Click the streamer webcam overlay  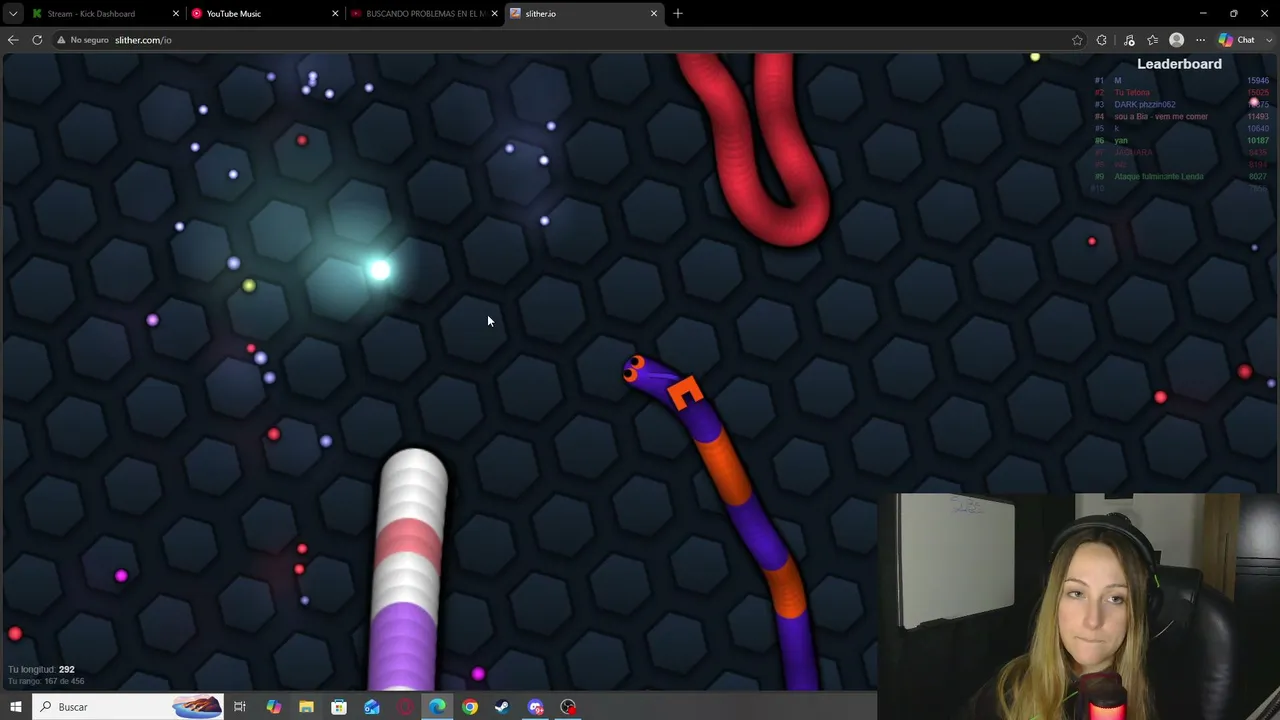1079,606
